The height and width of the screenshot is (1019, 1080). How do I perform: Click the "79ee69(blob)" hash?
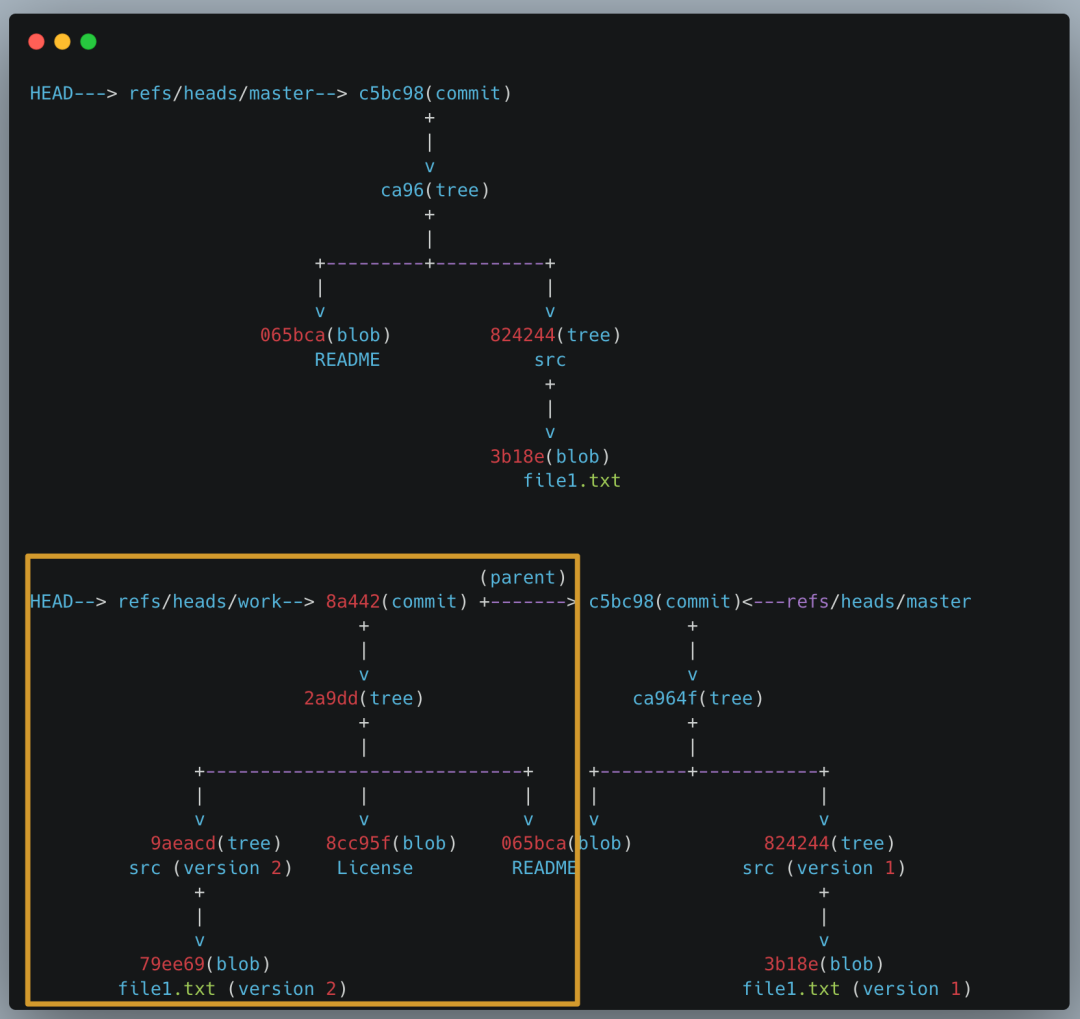point(205,965)
